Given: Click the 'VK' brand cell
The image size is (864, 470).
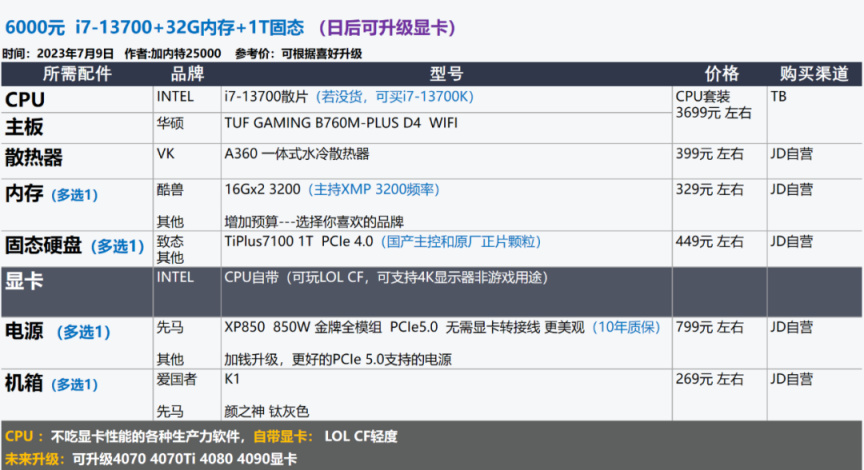Looking at the screenshot, I should point(165,154).
